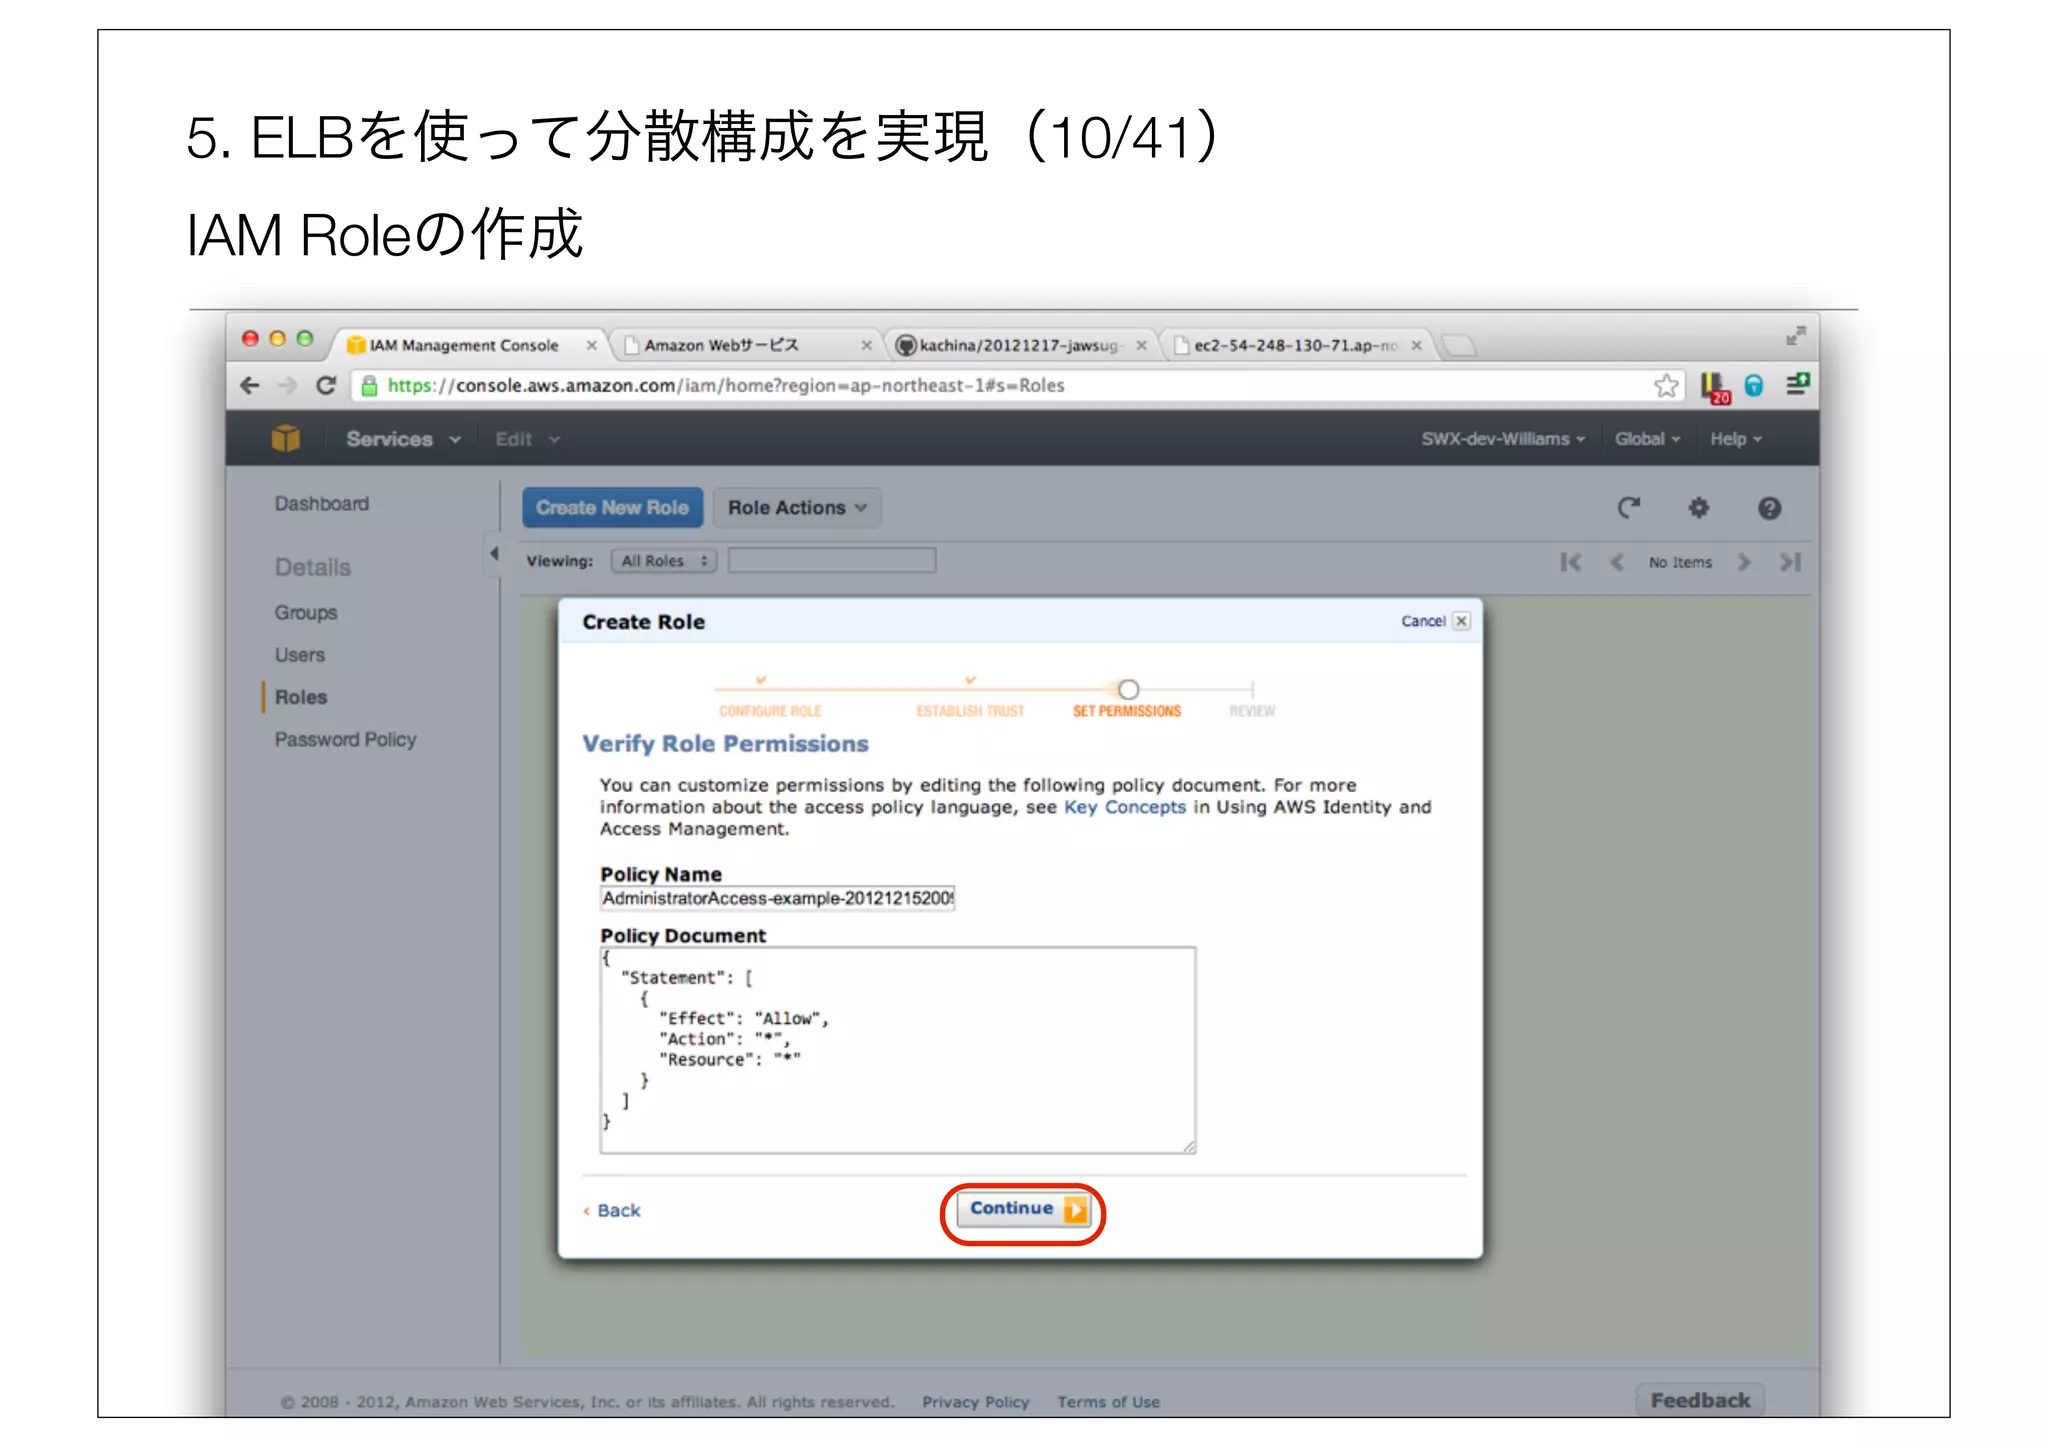The height and width of the screenshot is (1447, 2048).
Task: Open Groups in the sidebar
Action: 306,613
